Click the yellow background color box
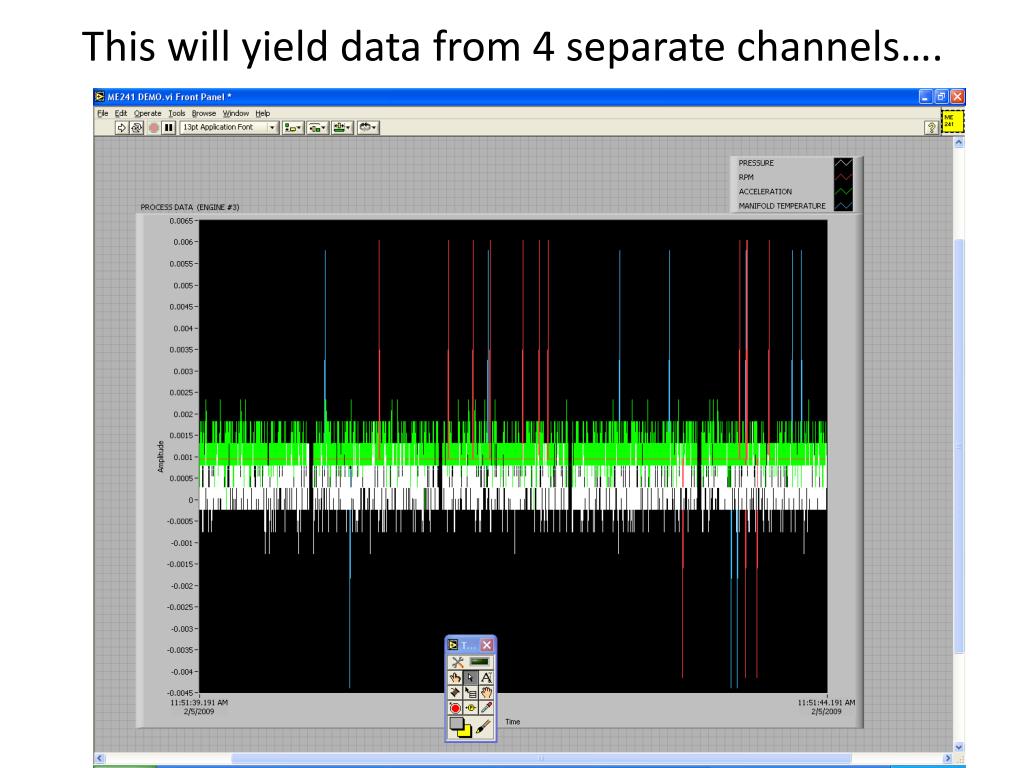 coord(466,733)
